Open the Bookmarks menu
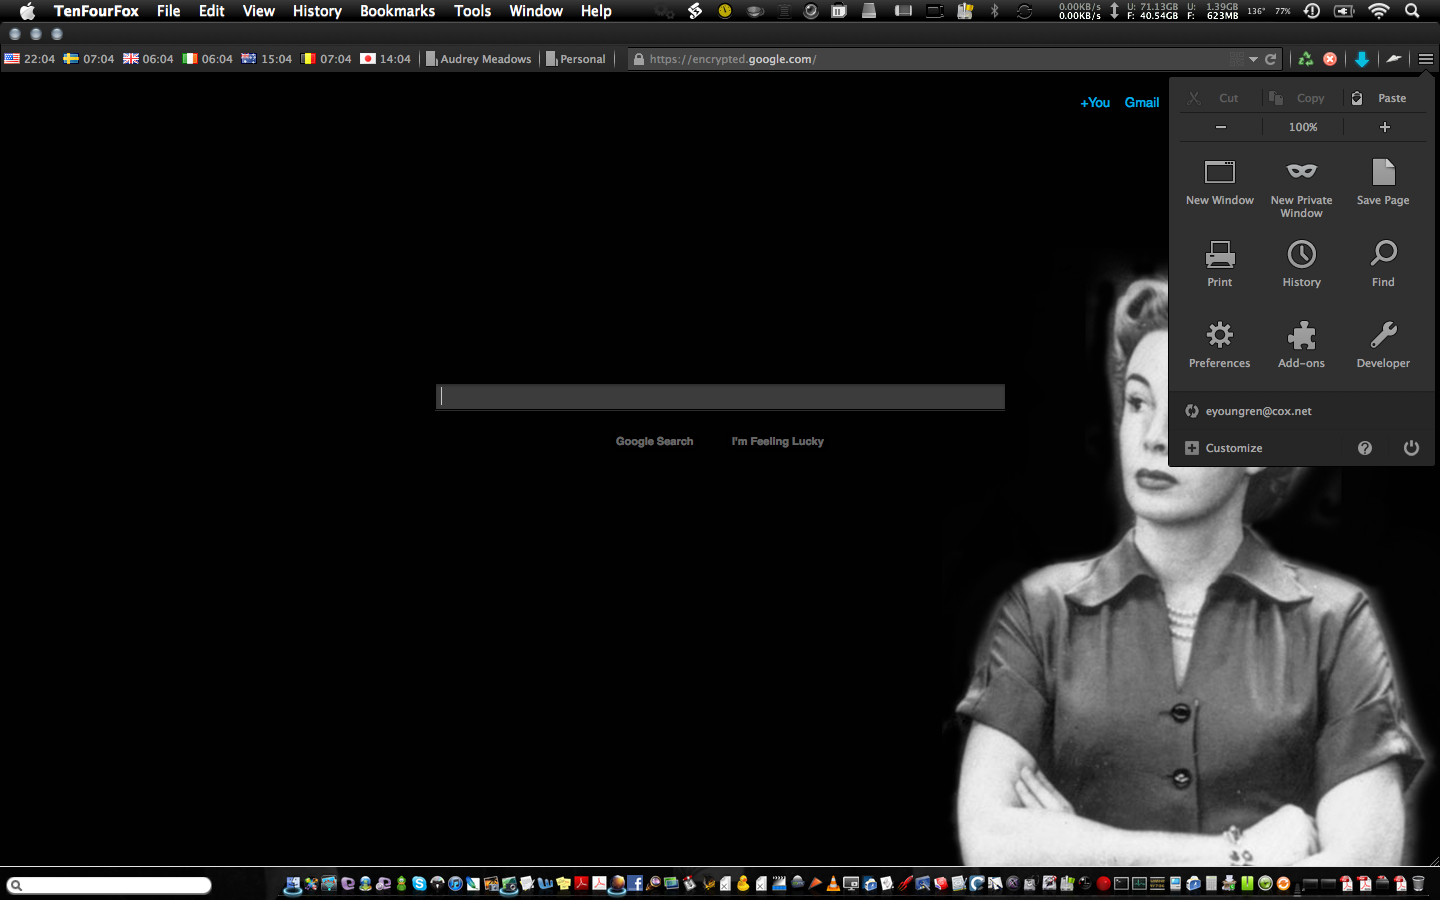Image resolution: width=1440 pixels, height=900 pixels. pos(397,11)
